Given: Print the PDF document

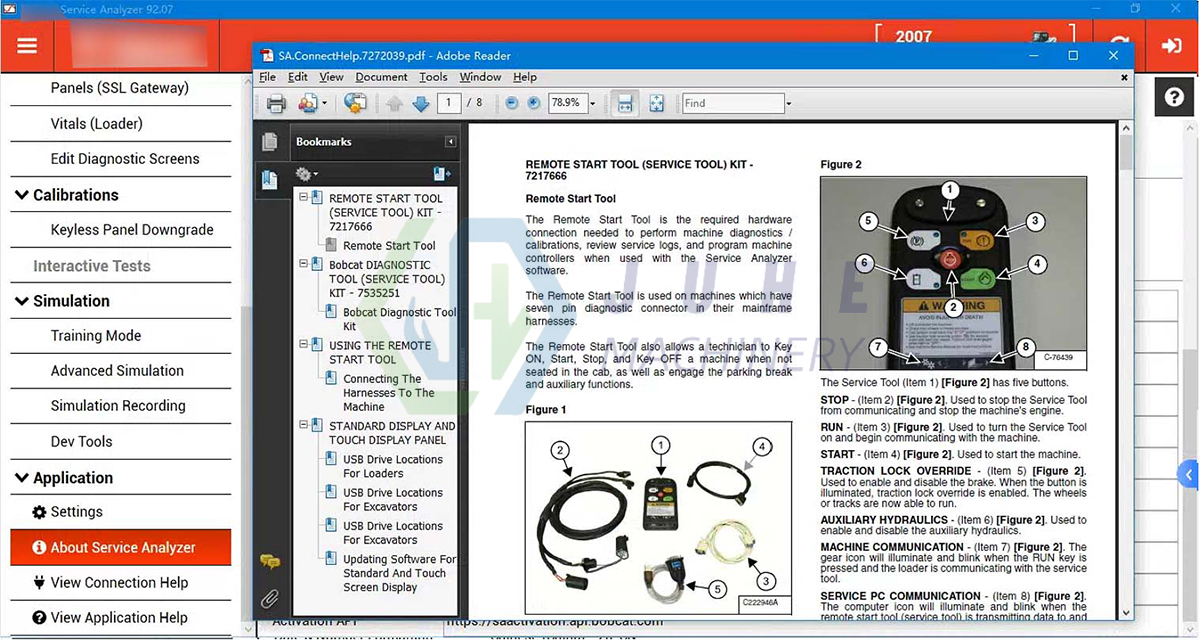Looking at the screenshot, I should 275,103.
